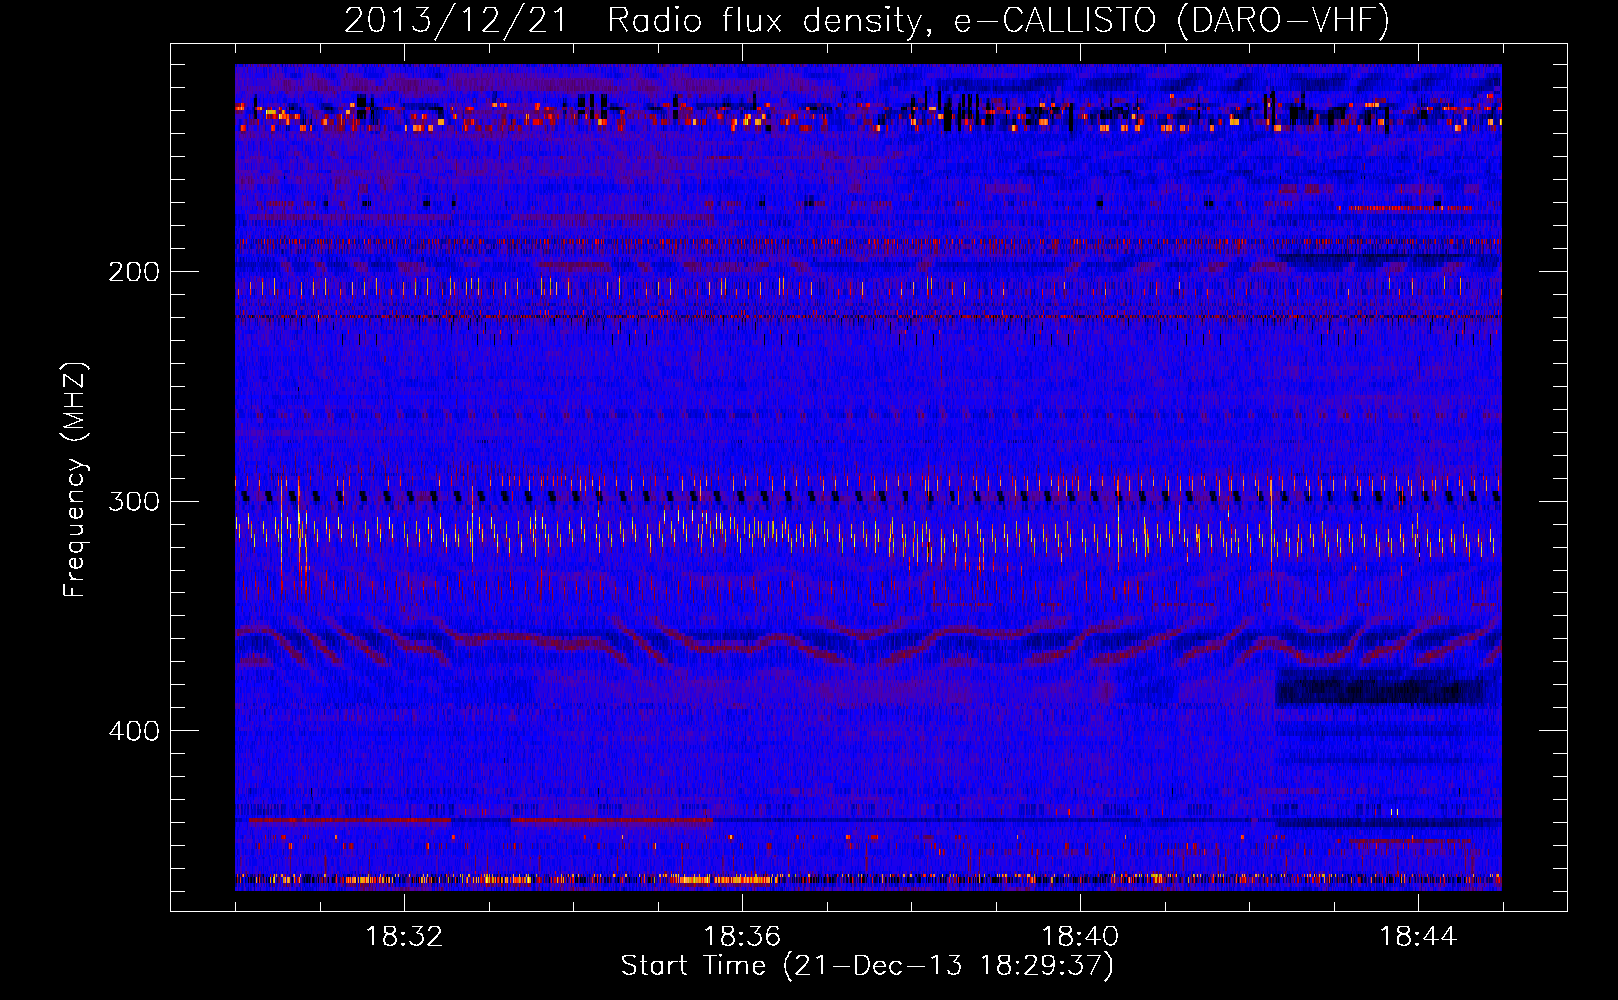Click the 'Start Time (21-Dec-13 18:29:37)' label
Image resolution: width=1618 pixels, height=1000 pixels.
click(867, 966)
